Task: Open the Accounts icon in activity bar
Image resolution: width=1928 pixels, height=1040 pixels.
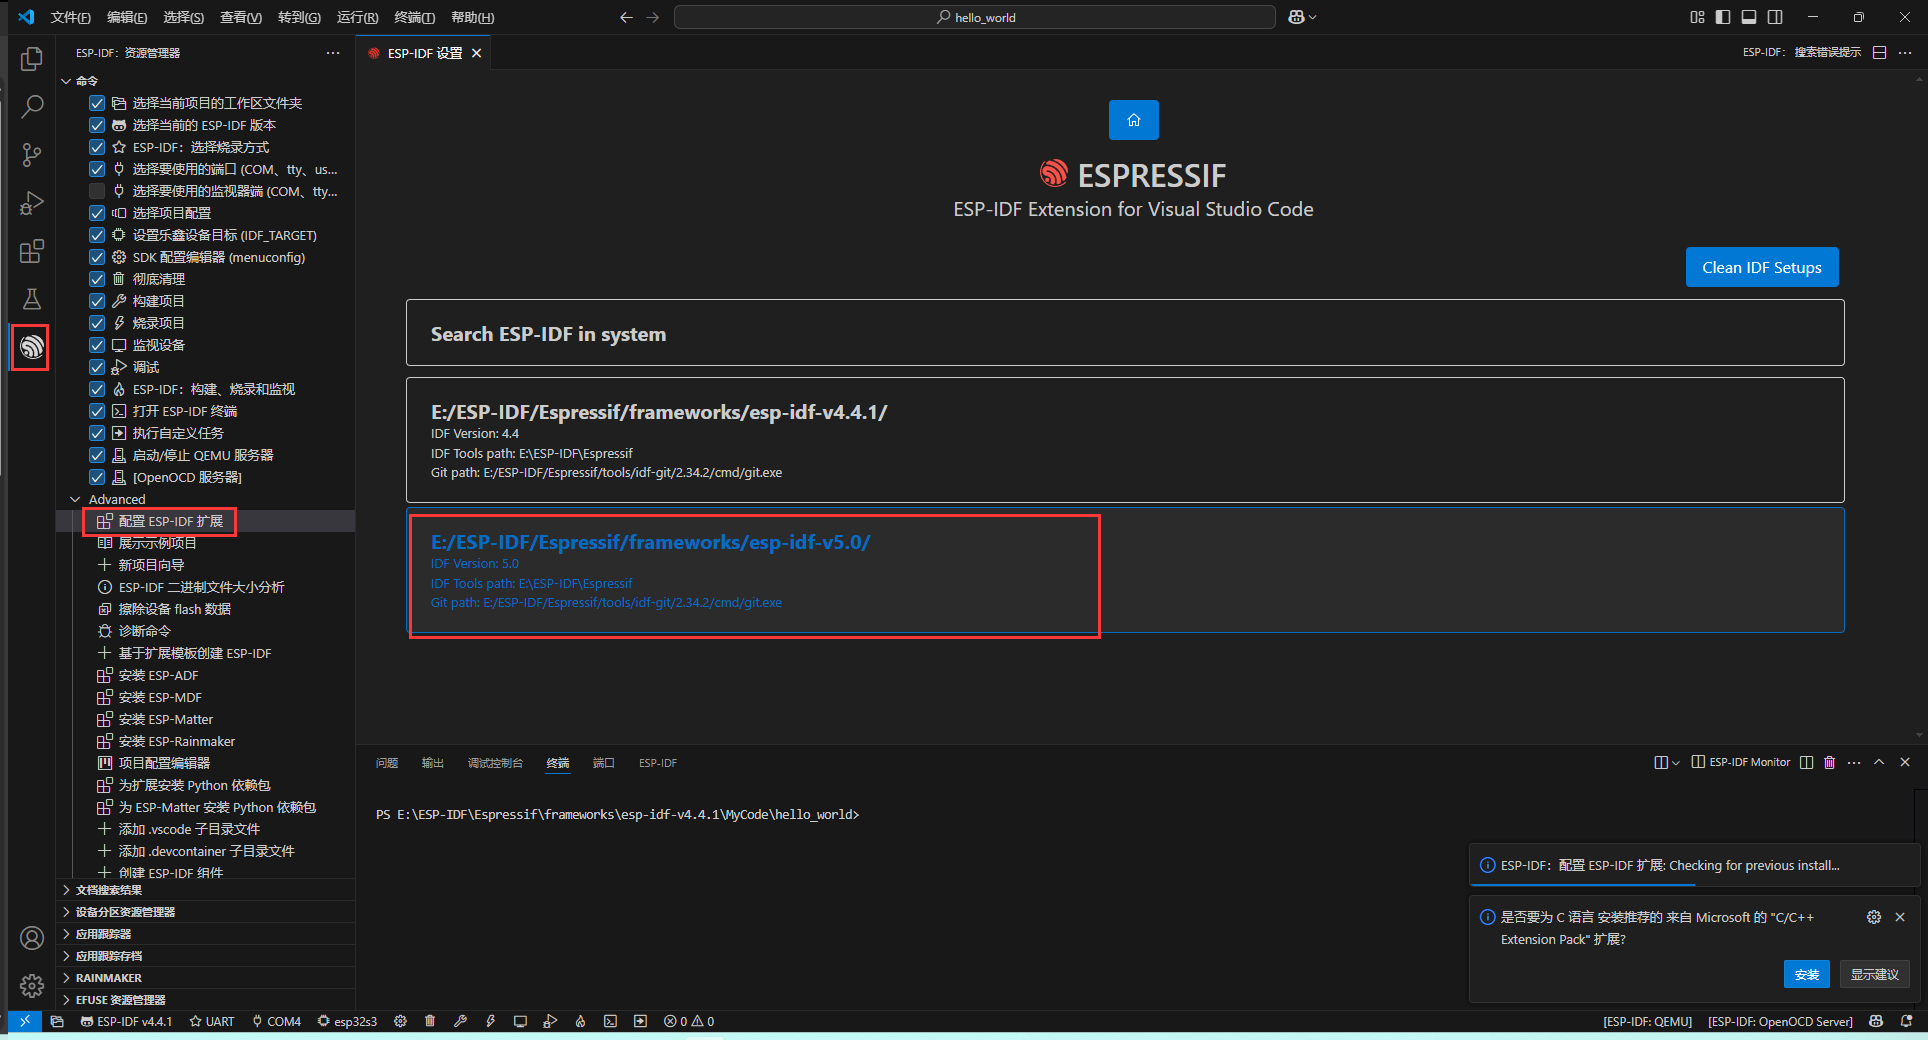Action: tap(32, 938)
